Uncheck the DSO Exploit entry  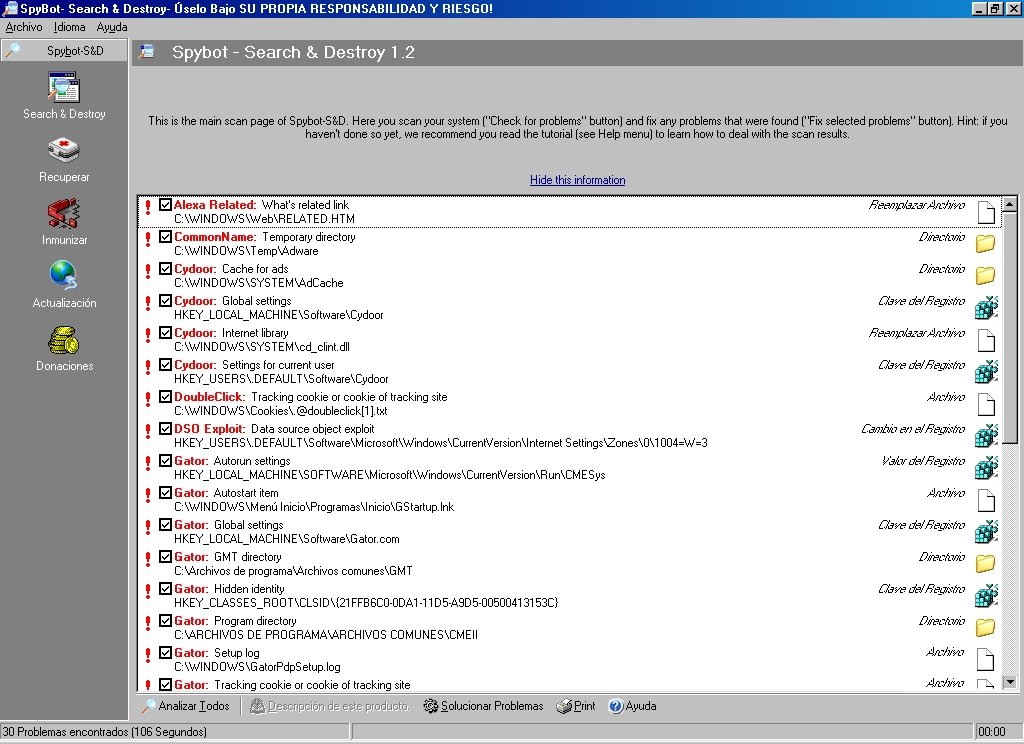pyautogui.click(x=165, y=429)
